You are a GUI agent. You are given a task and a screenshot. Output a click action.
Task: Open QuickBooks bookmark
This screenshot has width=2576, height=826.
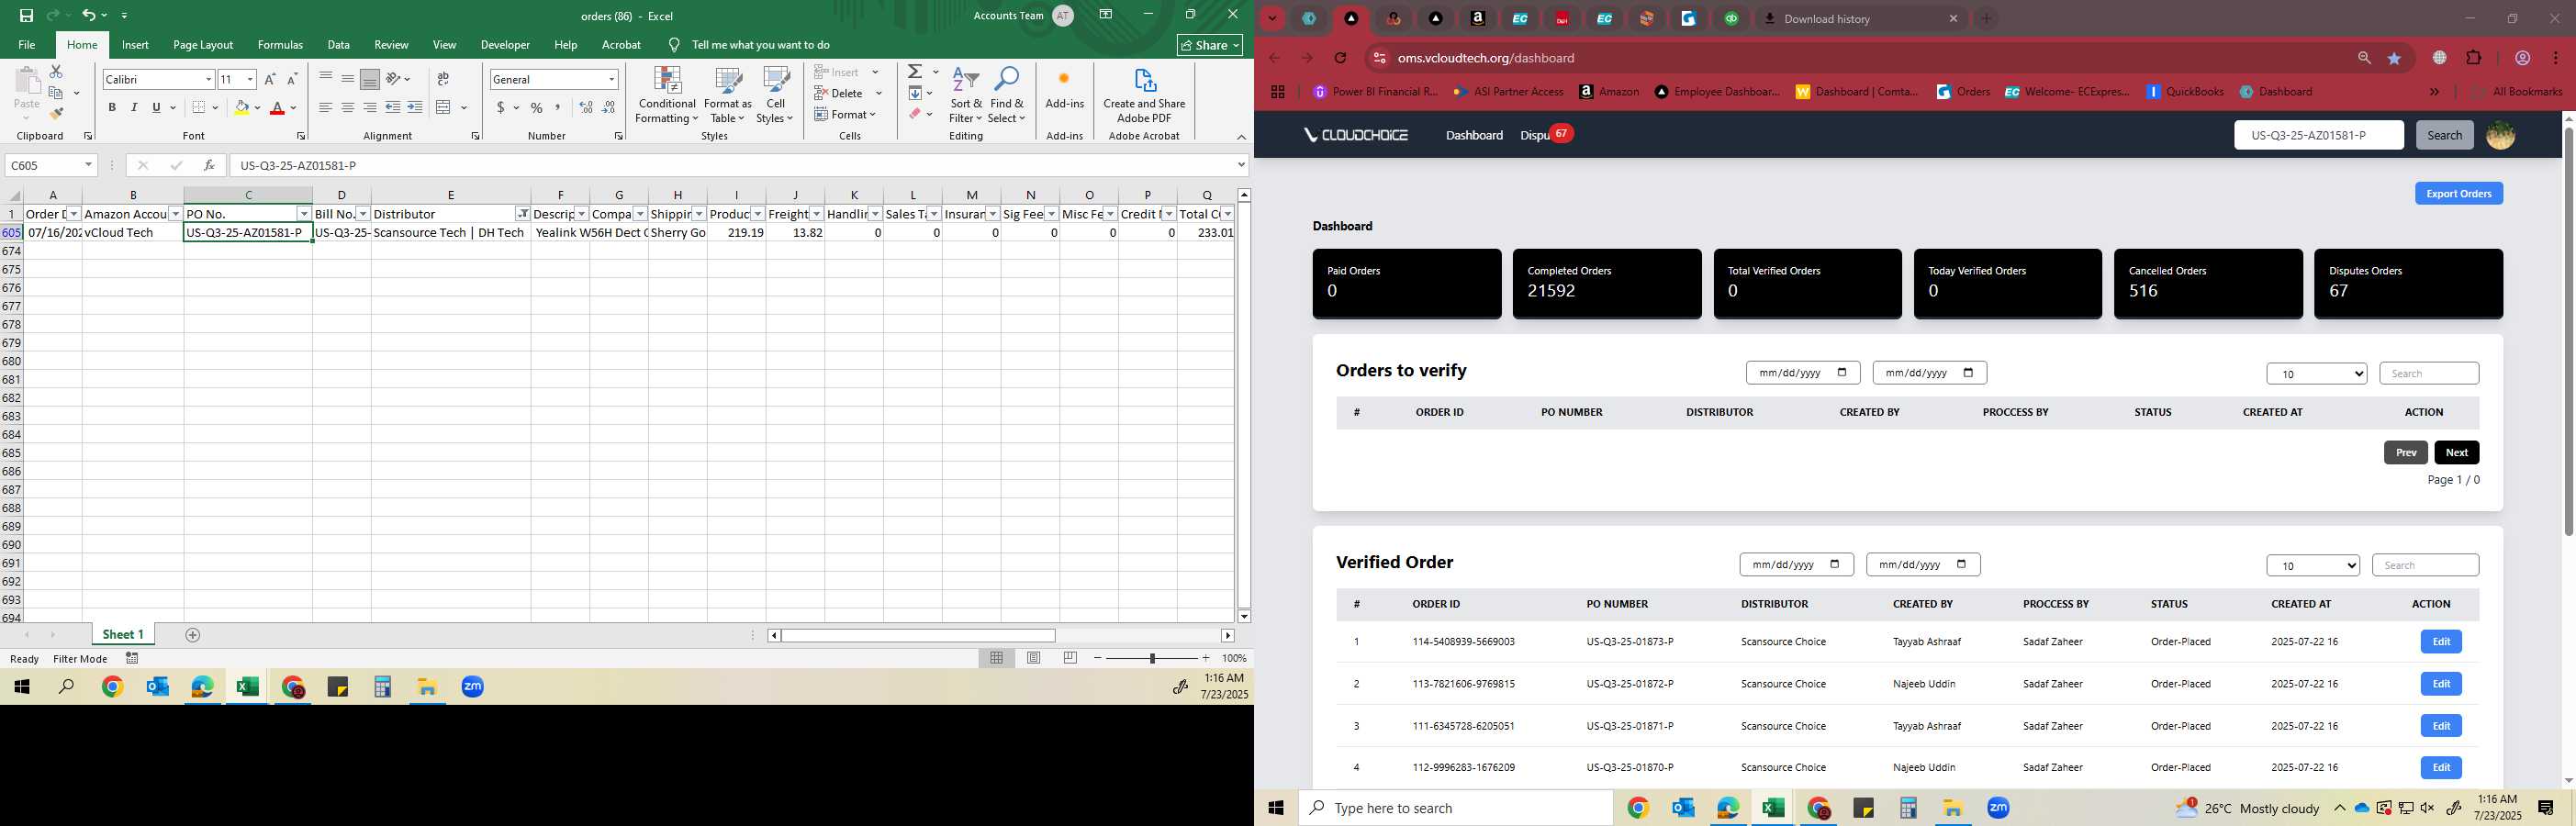(x=2185, y=92)
